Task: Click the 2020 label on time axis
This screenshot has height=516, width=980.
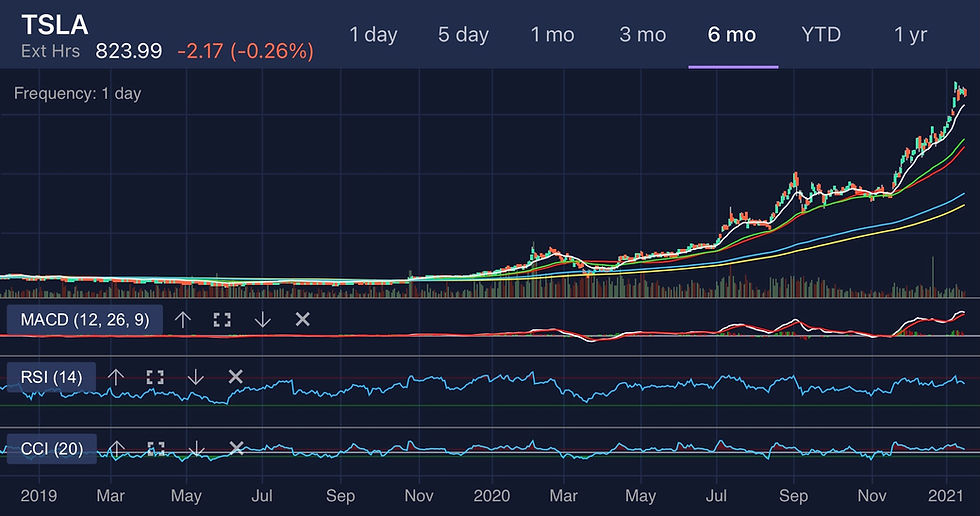Action: 492,496
